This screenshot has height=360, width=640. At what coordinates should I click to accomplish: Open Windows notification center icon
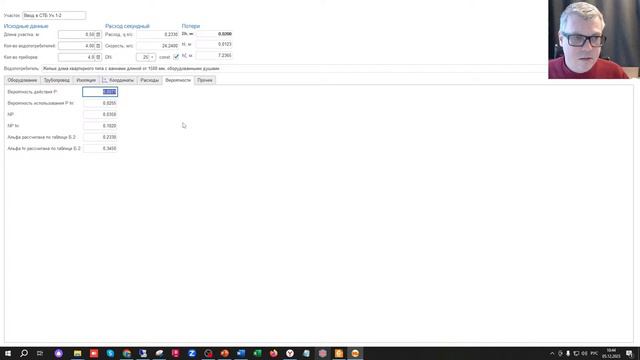click(629, 353)
